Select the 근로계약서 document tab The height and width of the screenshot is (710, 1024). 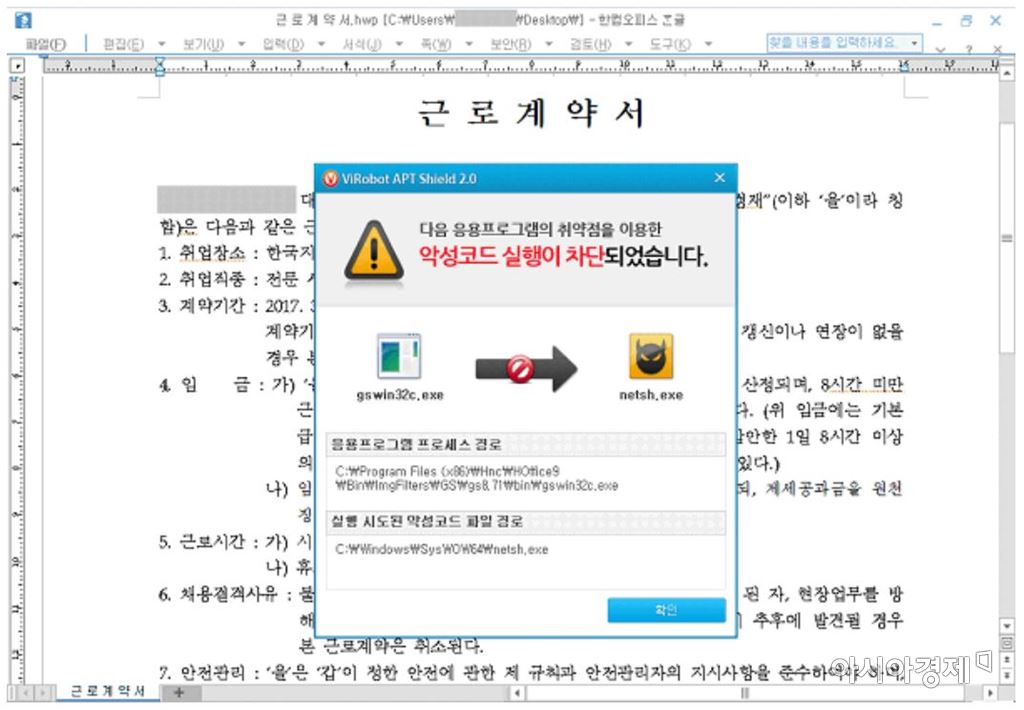pyautogui.click(x=107, y=692)
